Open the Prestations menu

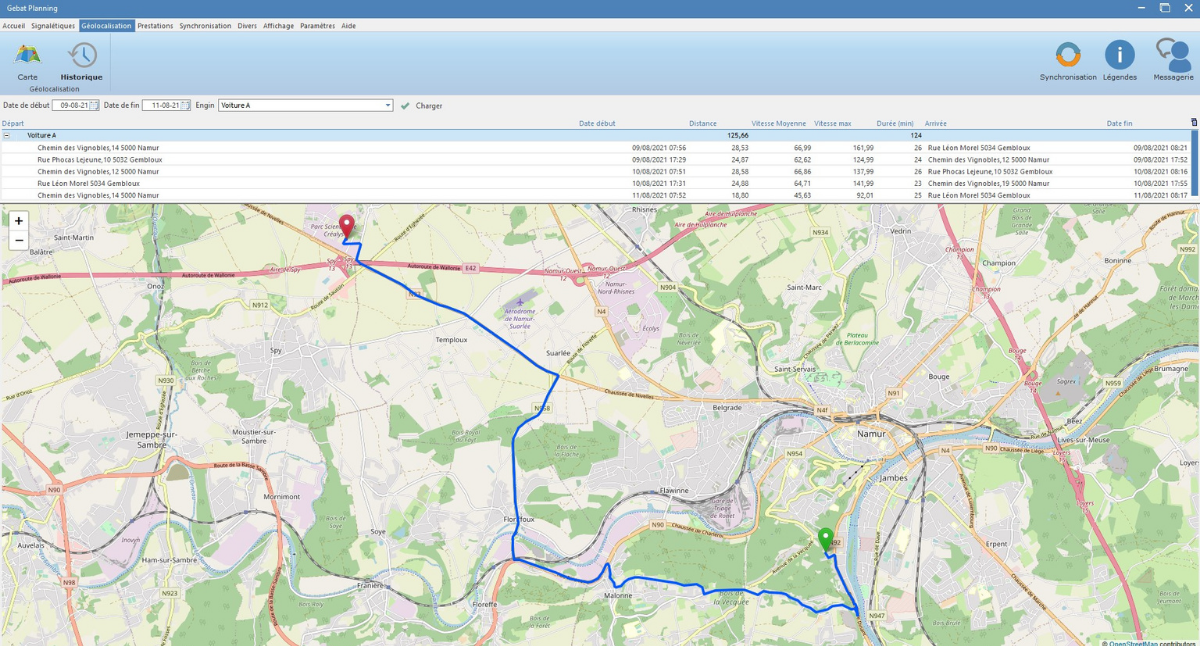[155, 26]
